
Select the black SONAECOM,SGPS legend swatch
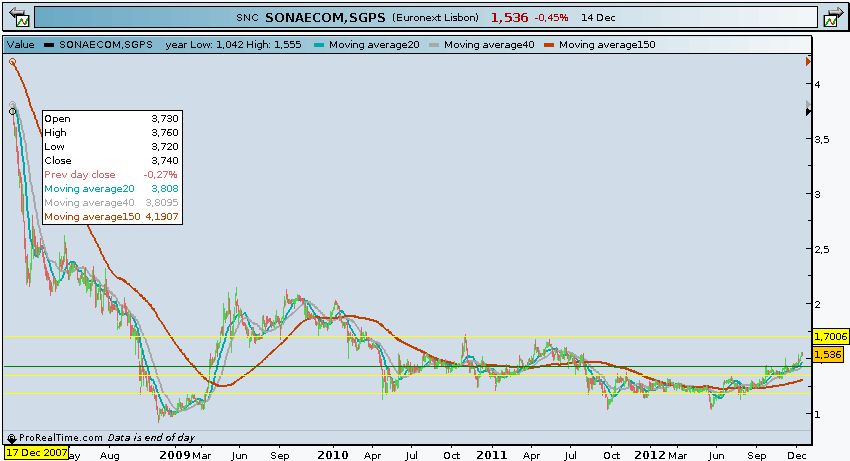(49, 45)
